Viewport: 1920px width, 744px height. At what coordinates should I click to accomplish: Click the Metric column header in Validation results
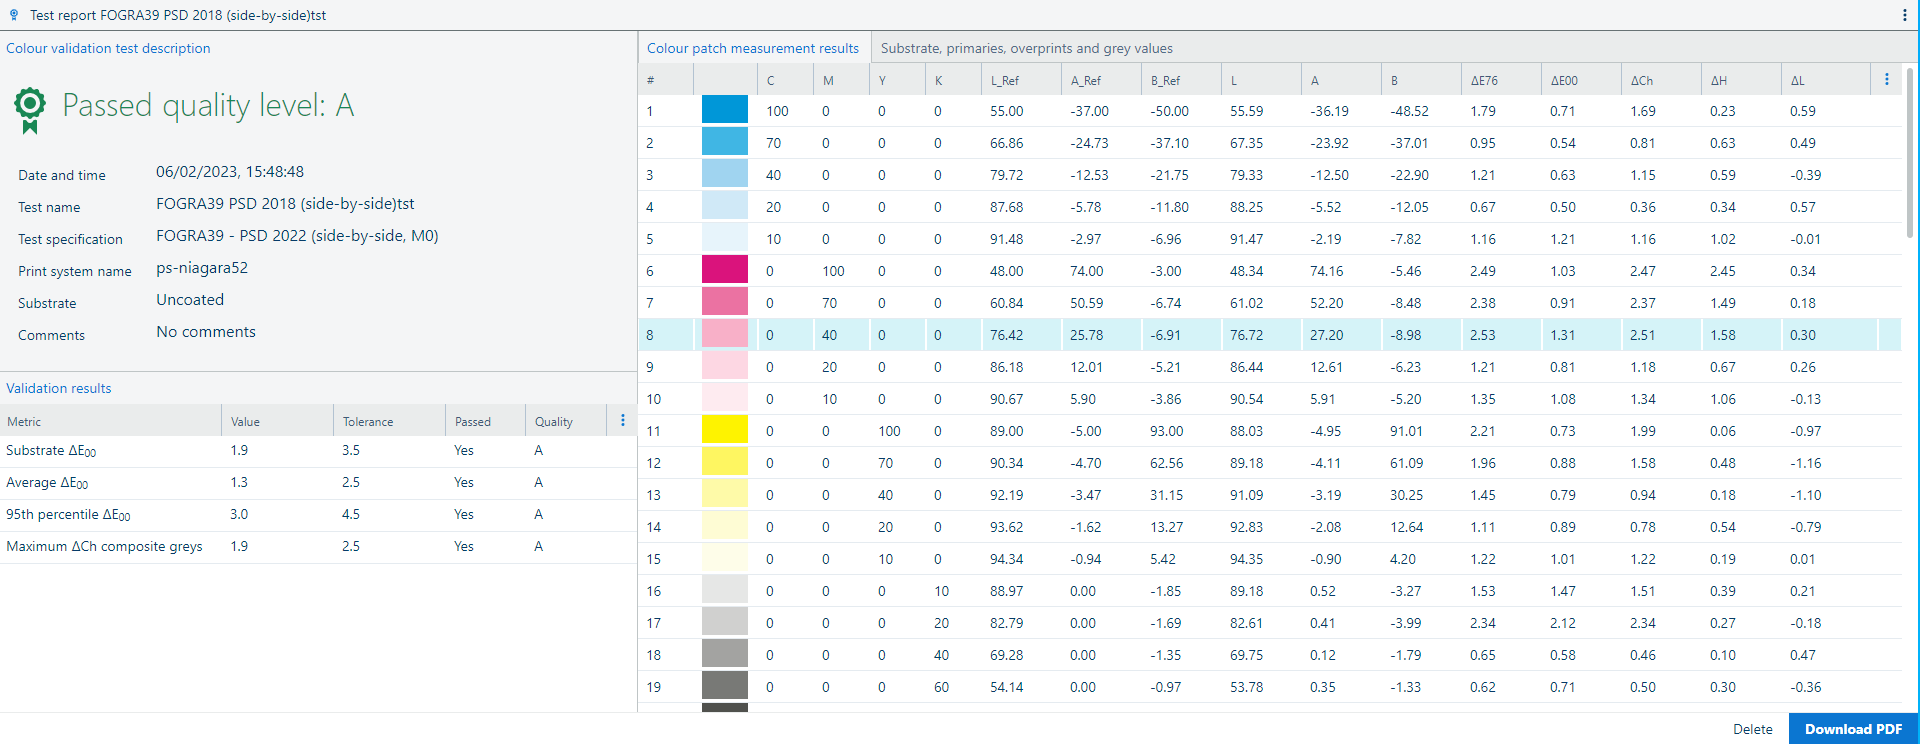pos(24,422)
